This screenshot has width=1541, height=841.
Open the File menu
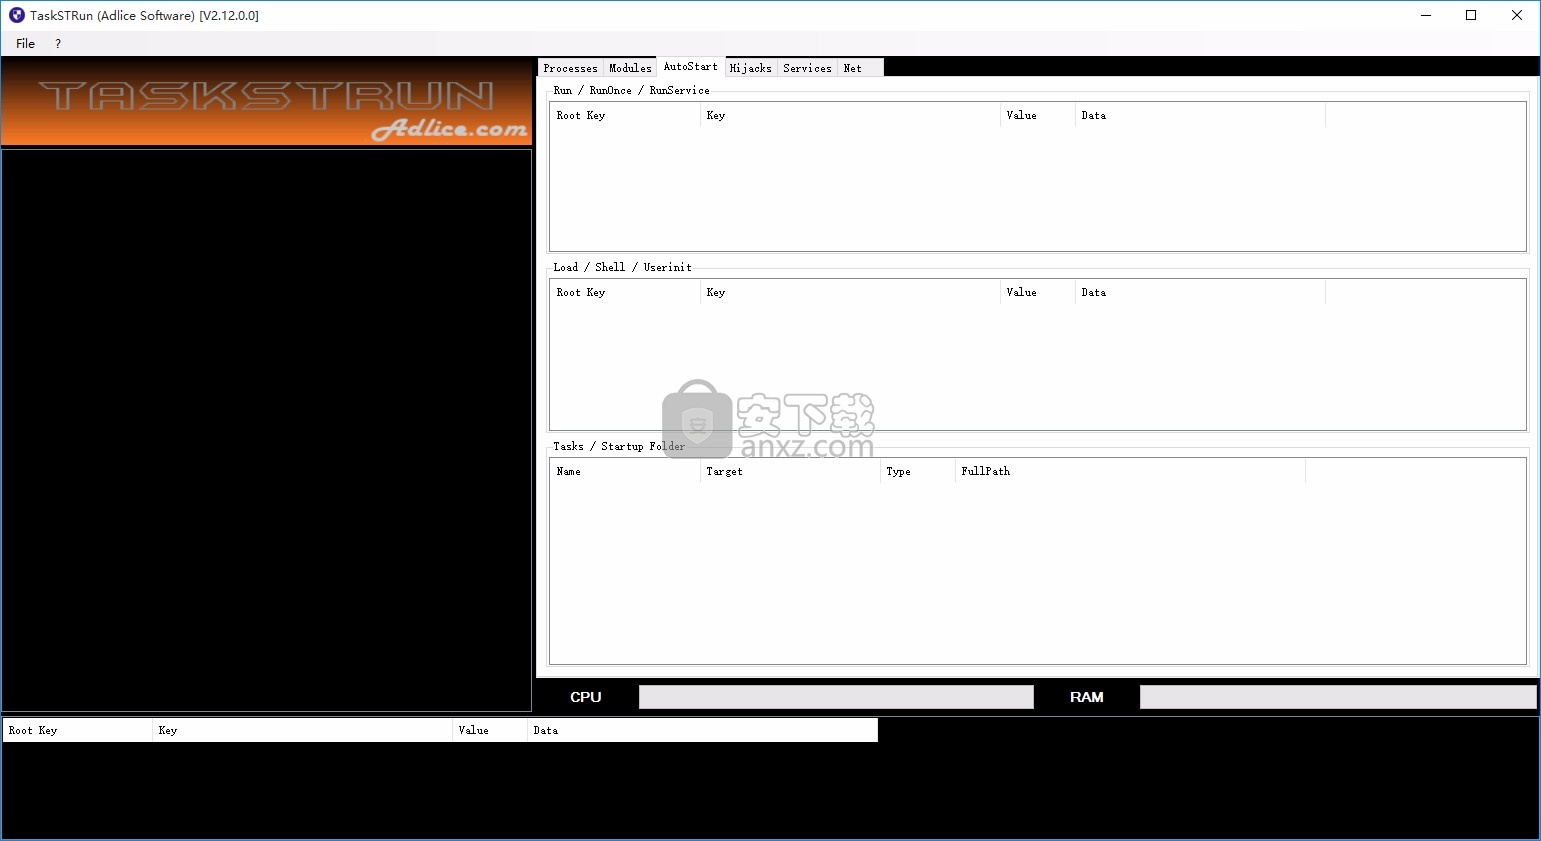click(x=26, y=43)
